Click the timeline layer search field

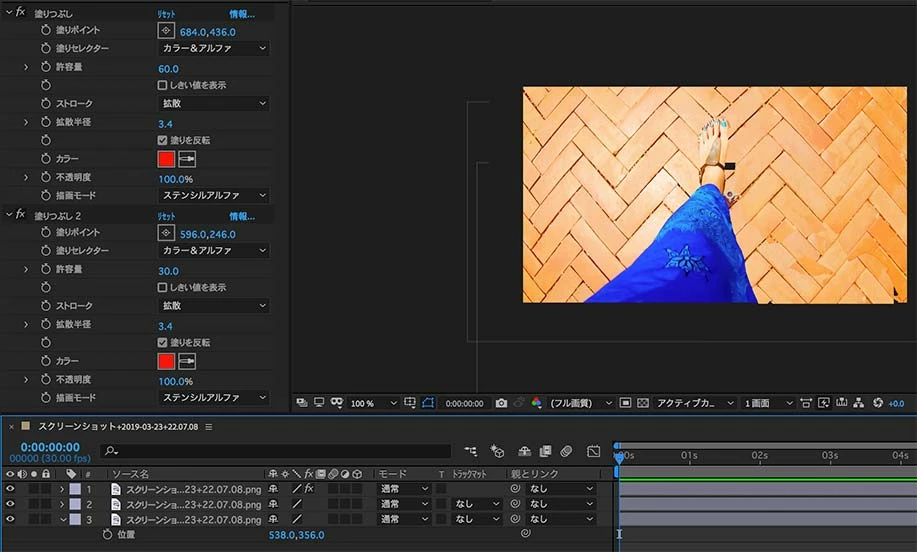(276, 451)
